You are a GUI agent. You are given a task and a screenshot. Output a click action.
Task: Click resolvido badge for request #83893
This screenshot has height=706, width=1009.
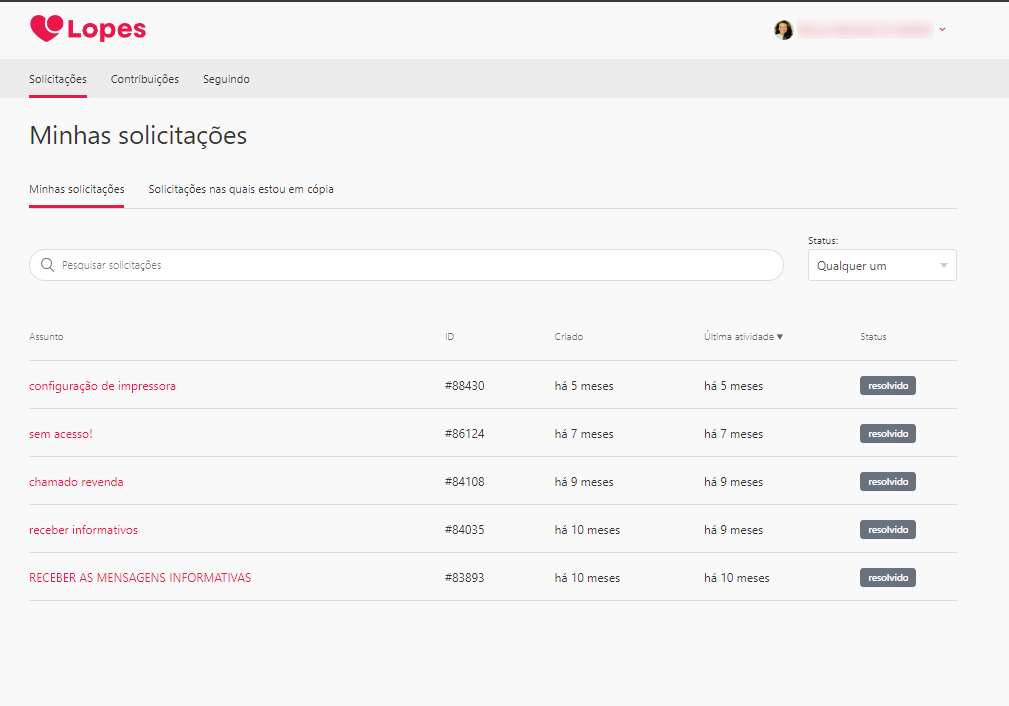[x=887, y=578]
